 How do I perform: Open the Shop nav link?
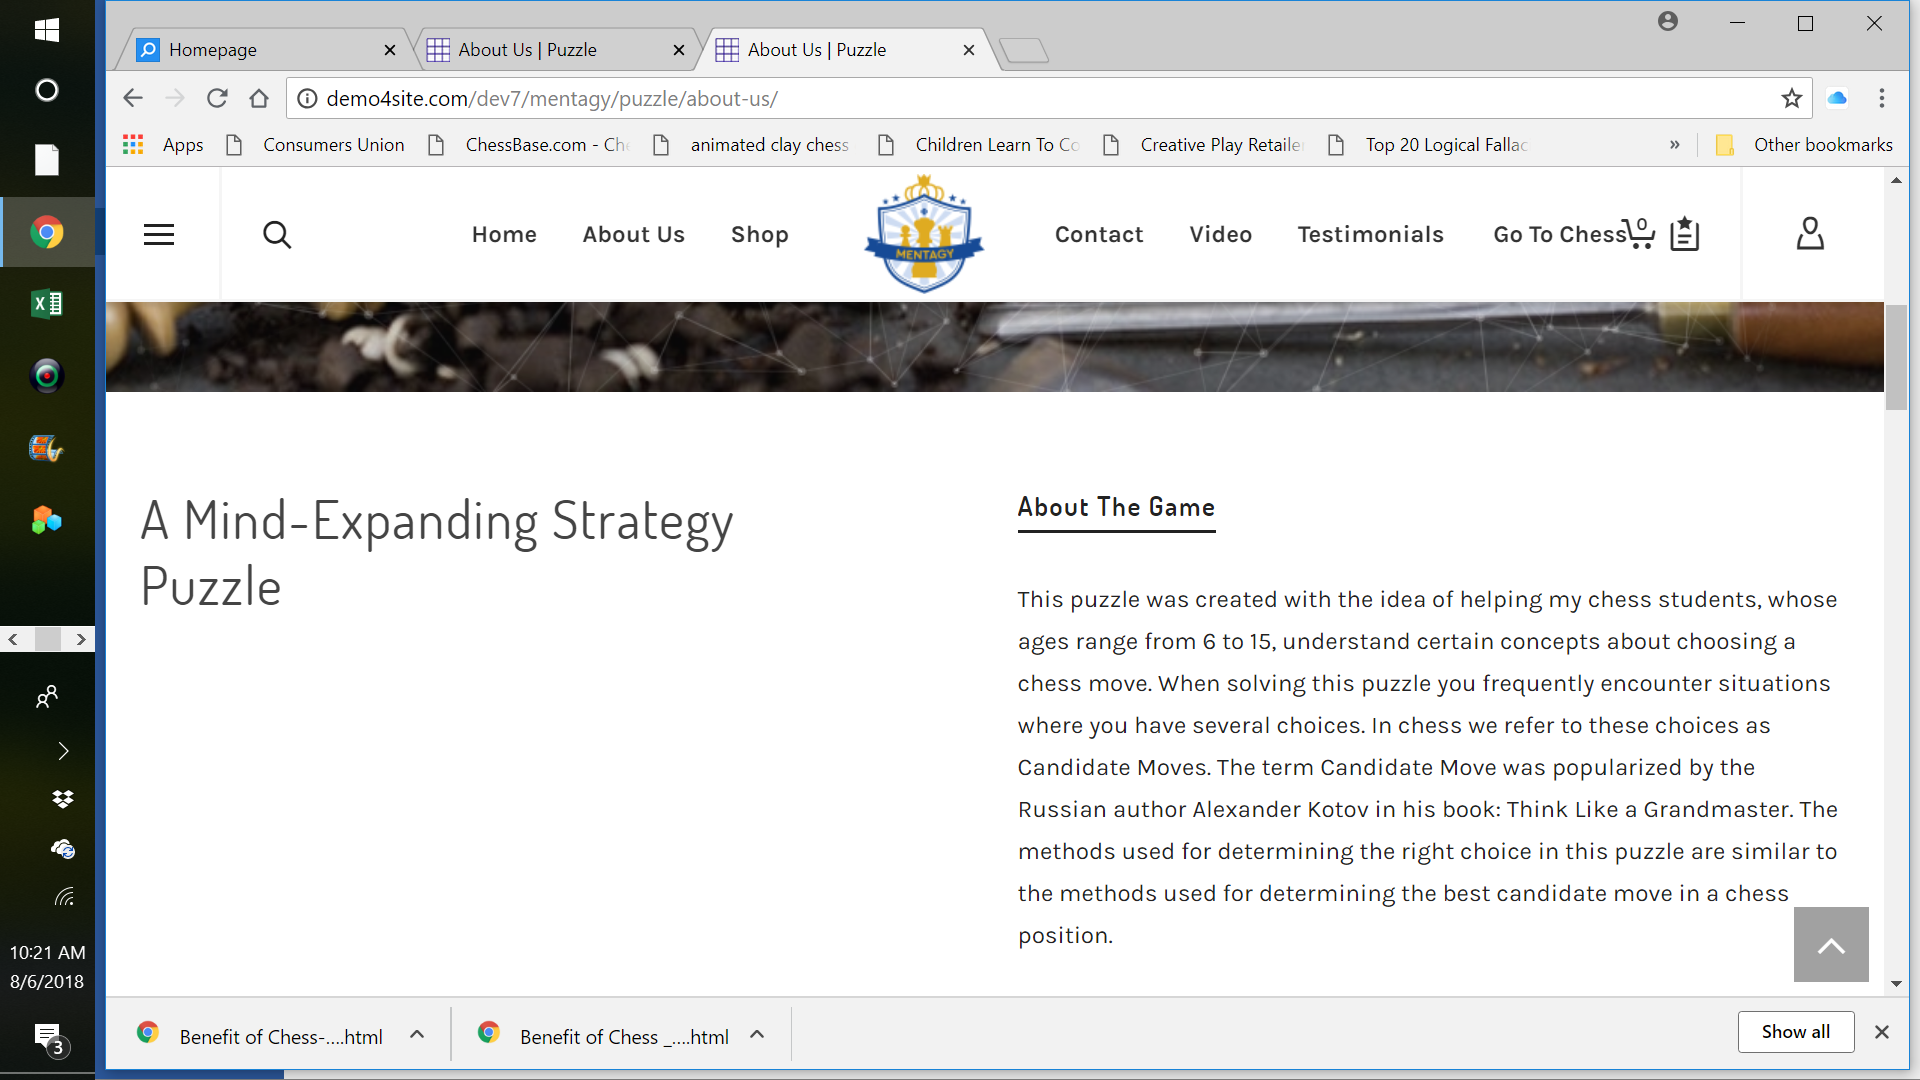pos(759,235)
